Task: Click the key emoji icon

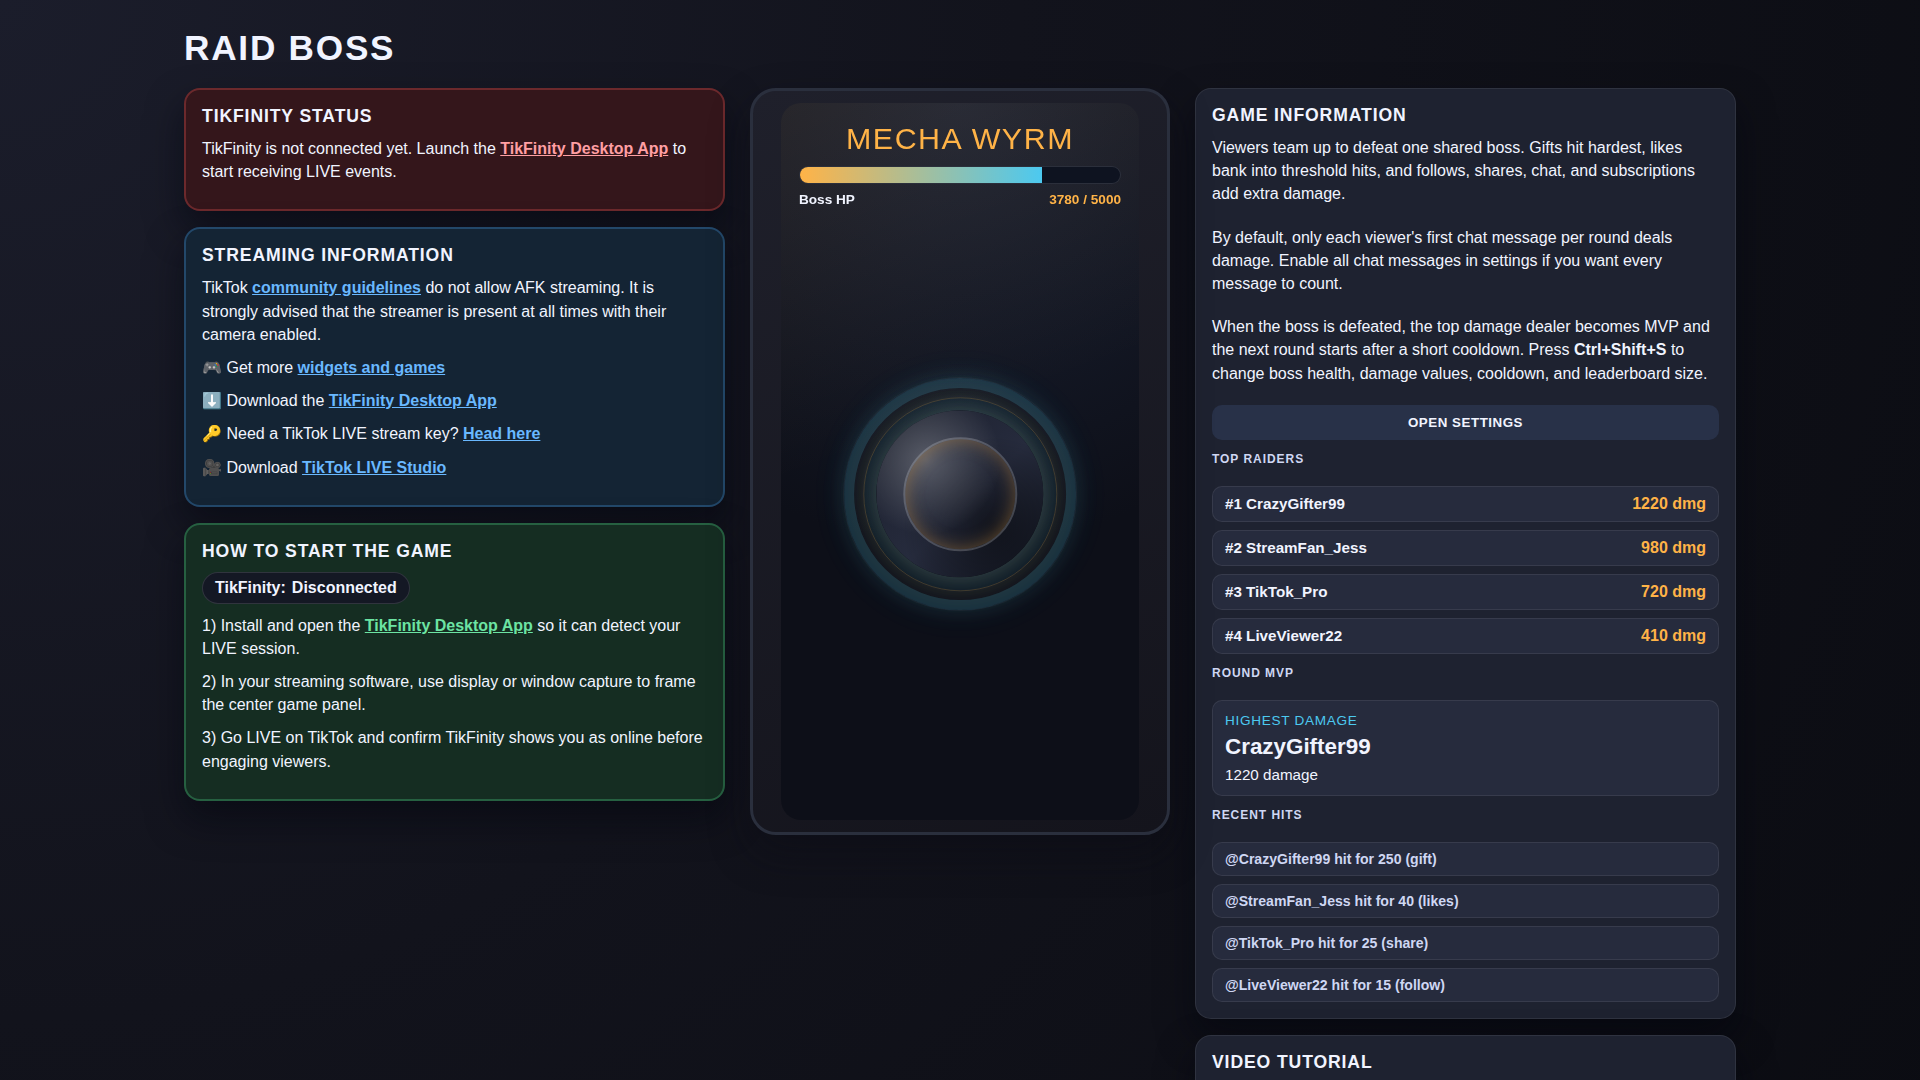Action: click(x=211, y=434)
